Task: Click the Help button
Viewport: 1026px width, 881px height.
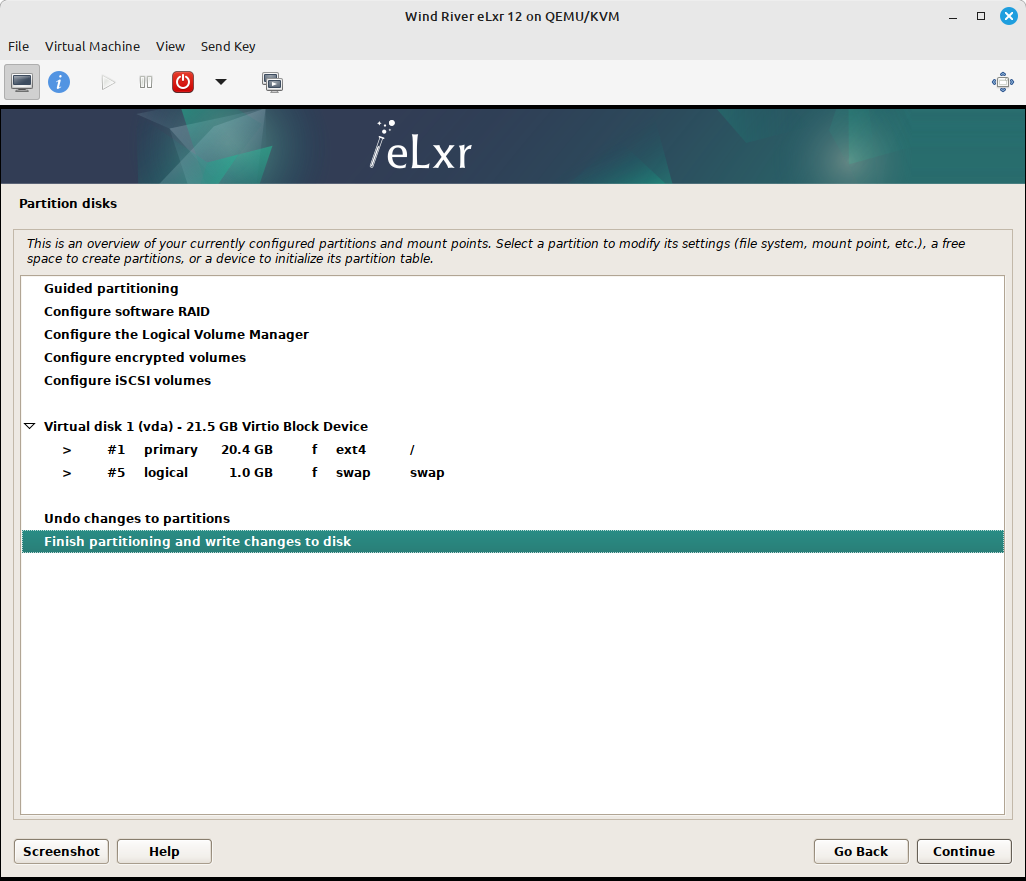Action: pos(163,851)
